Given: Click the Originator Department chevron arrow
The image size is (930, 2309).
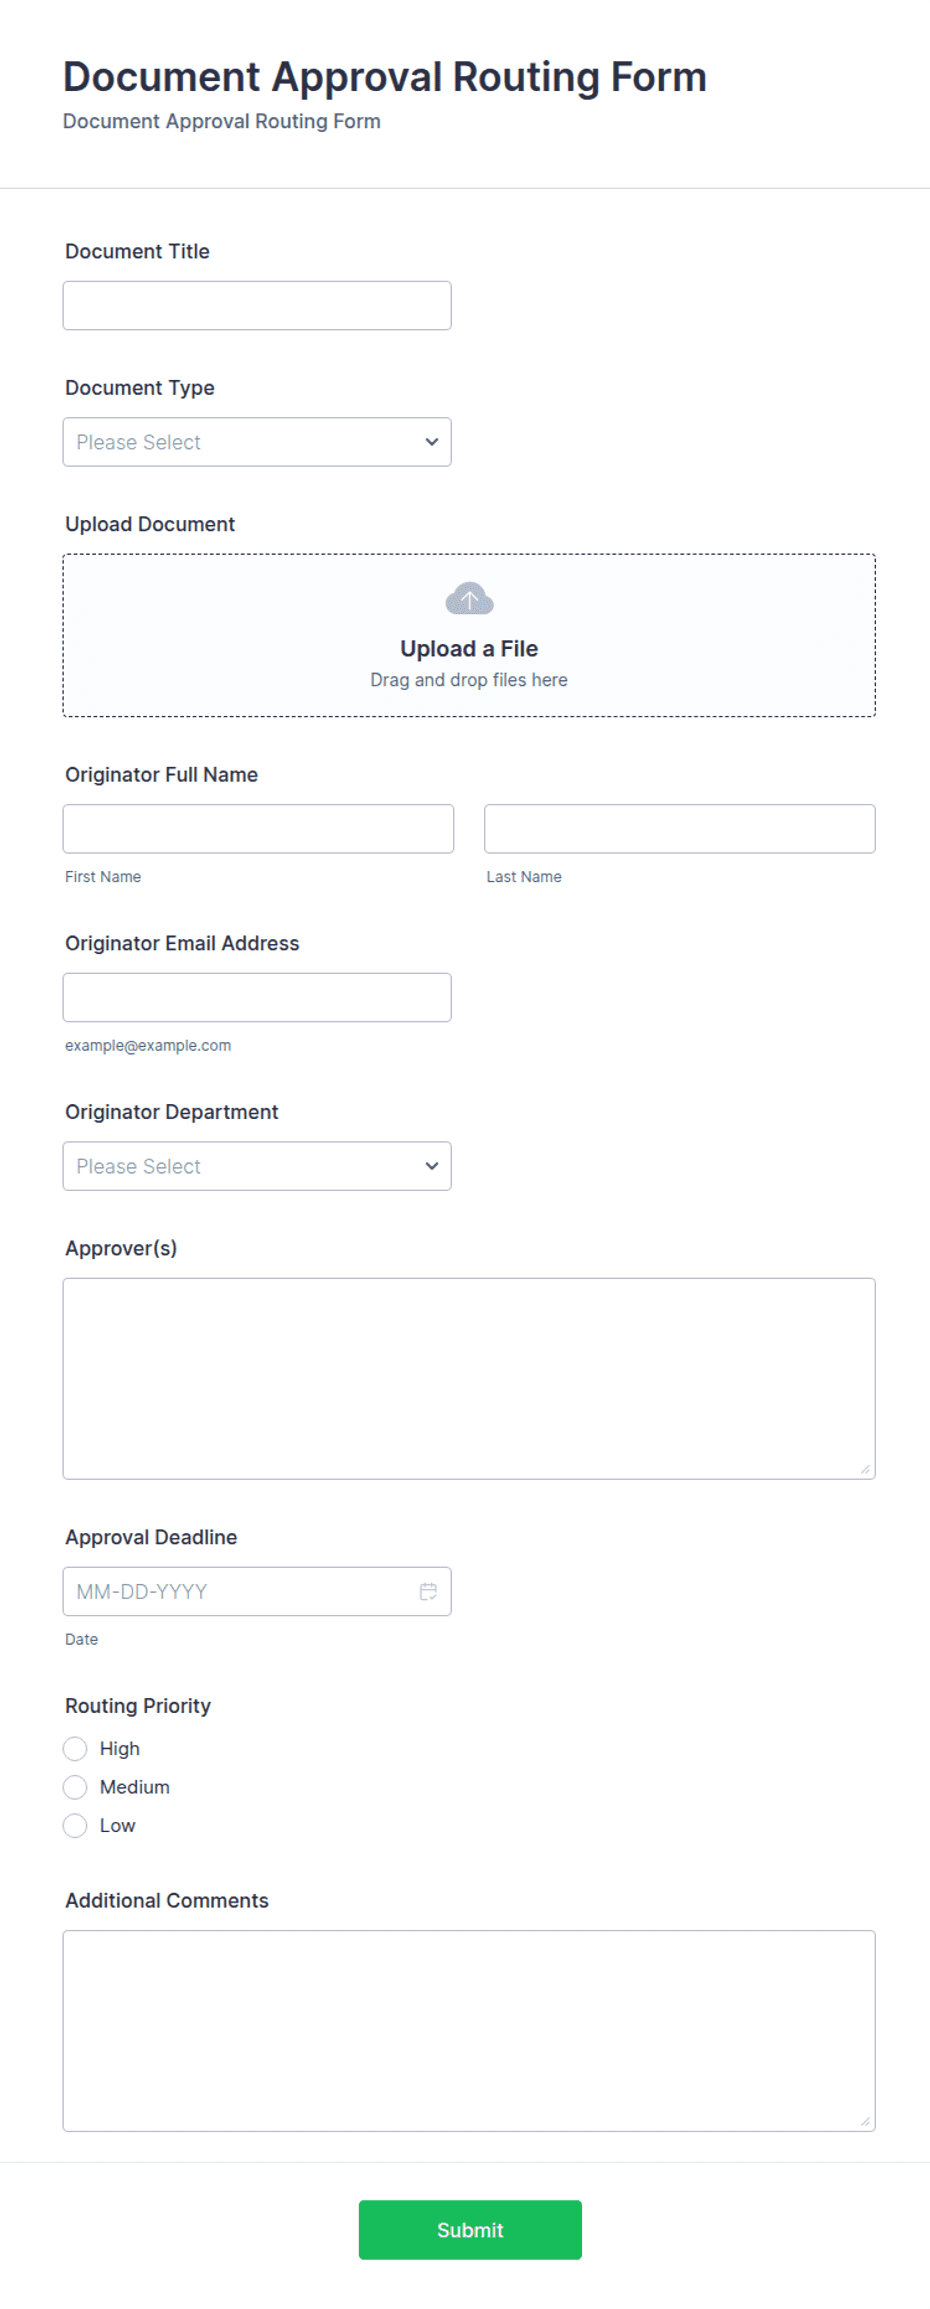Looking at the screenshot, I should (432, 1166).
